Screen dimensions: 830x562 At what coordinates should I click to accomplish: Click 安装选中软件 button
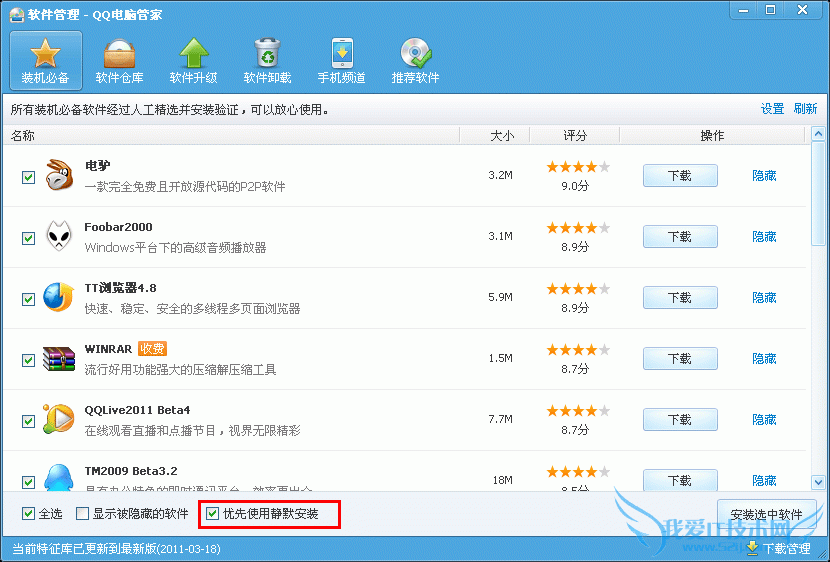(766, 513)
